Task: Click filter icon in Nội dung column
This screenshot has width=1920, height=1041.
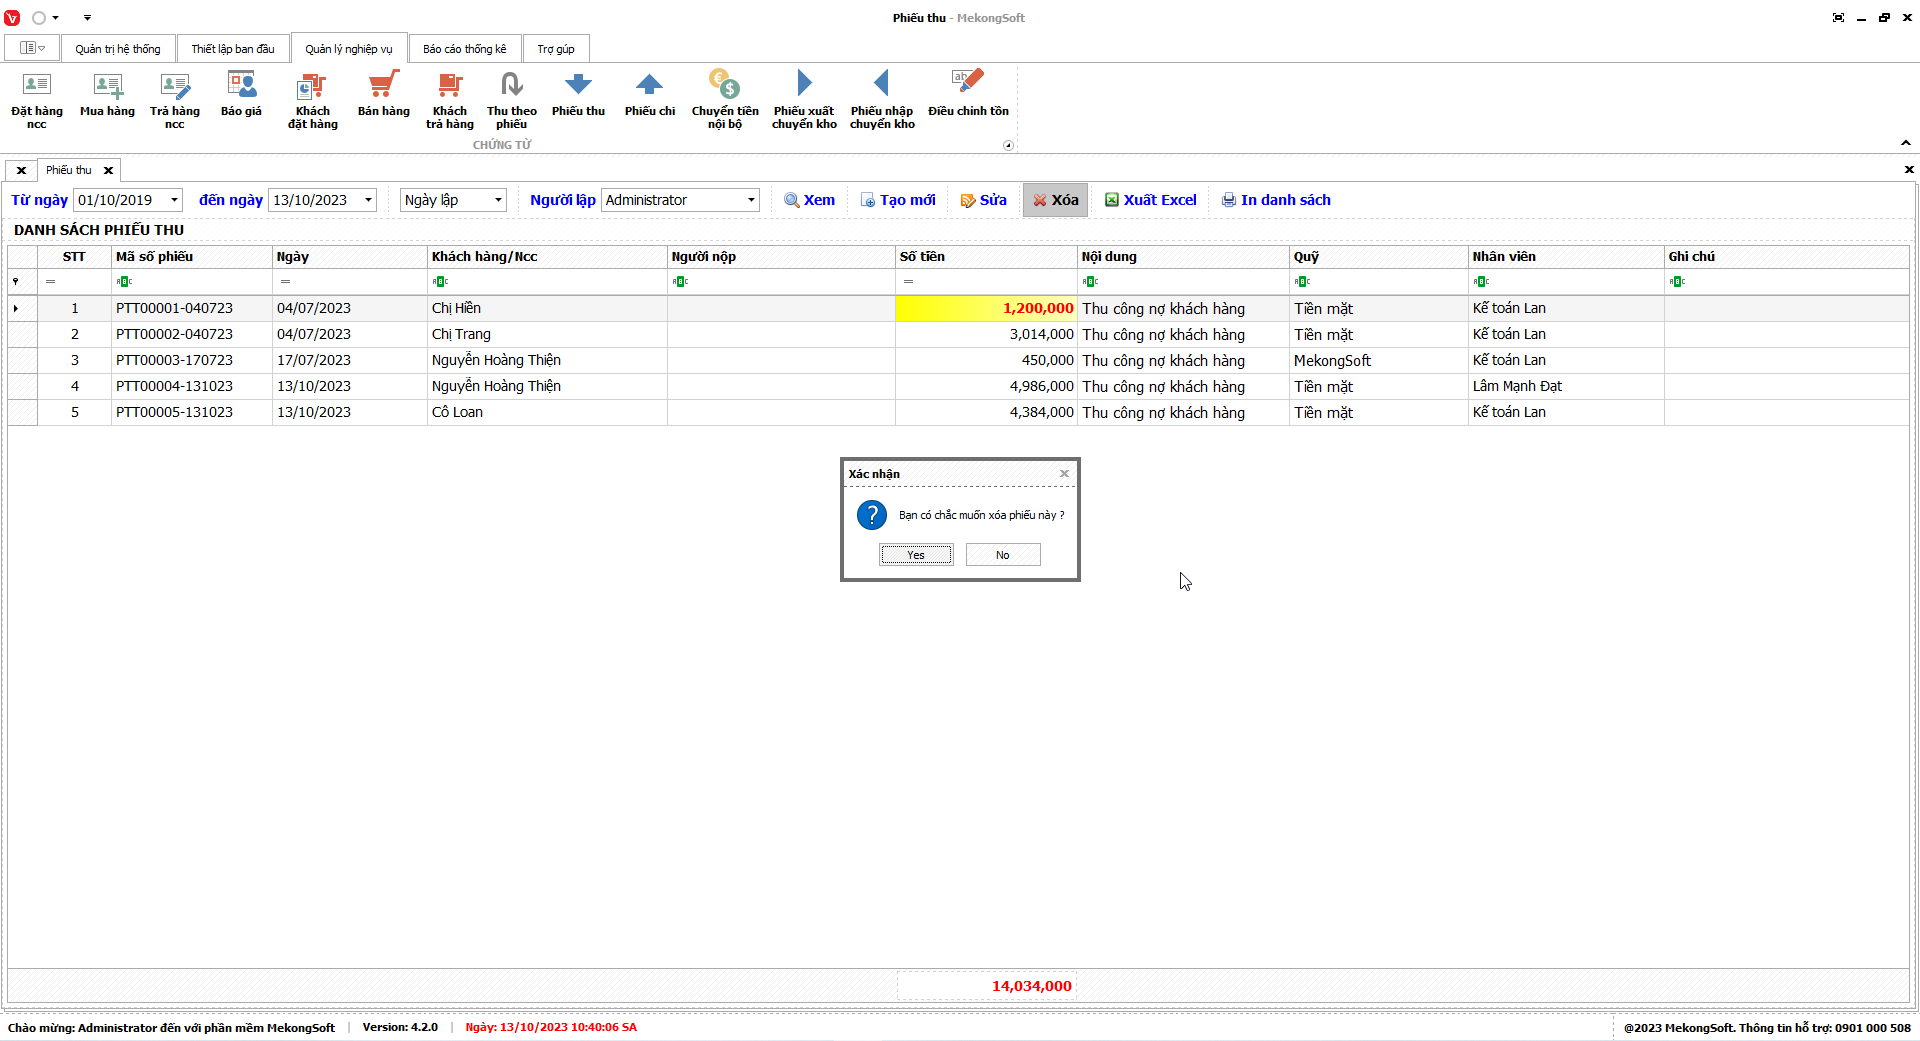Action: click(x=1090, y=282)
